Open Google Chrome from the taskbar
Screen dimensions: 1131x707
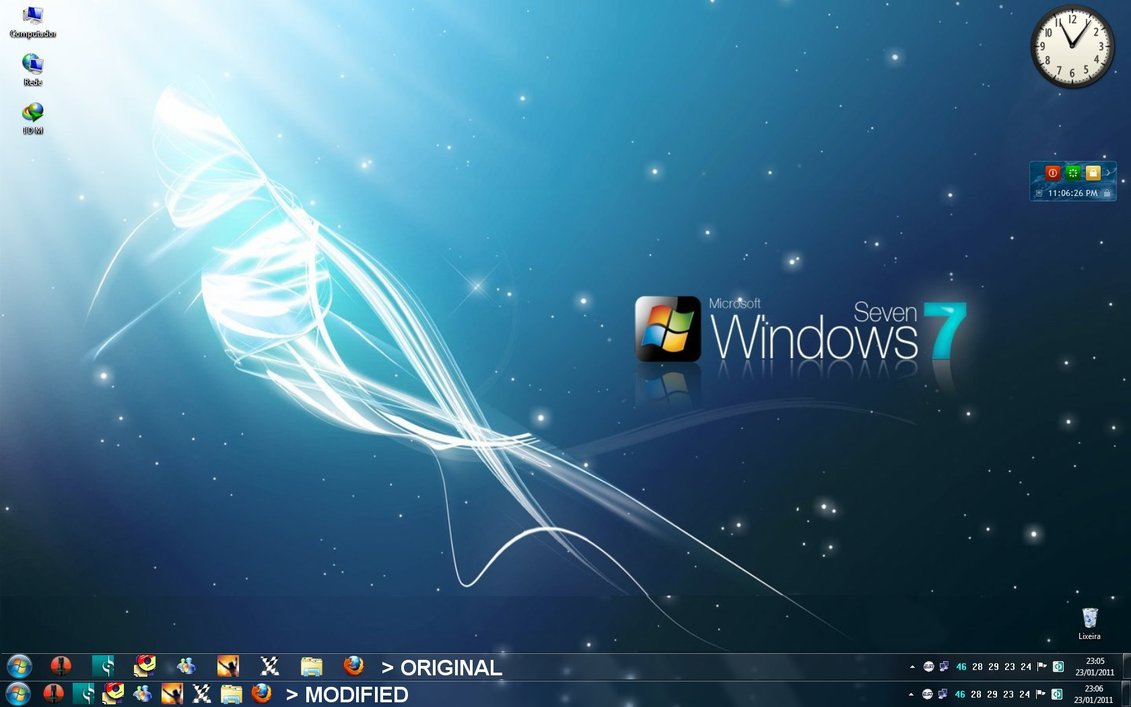coord(143,666)
